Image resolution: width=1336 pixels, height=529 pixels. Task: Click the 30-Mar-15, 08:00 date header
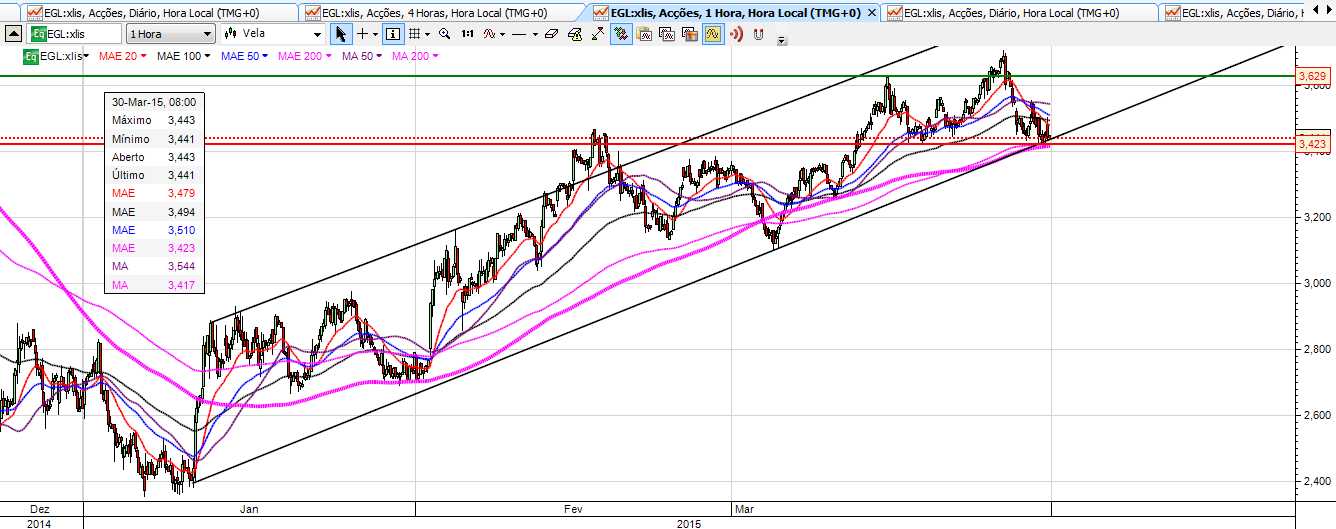(154, 102)
